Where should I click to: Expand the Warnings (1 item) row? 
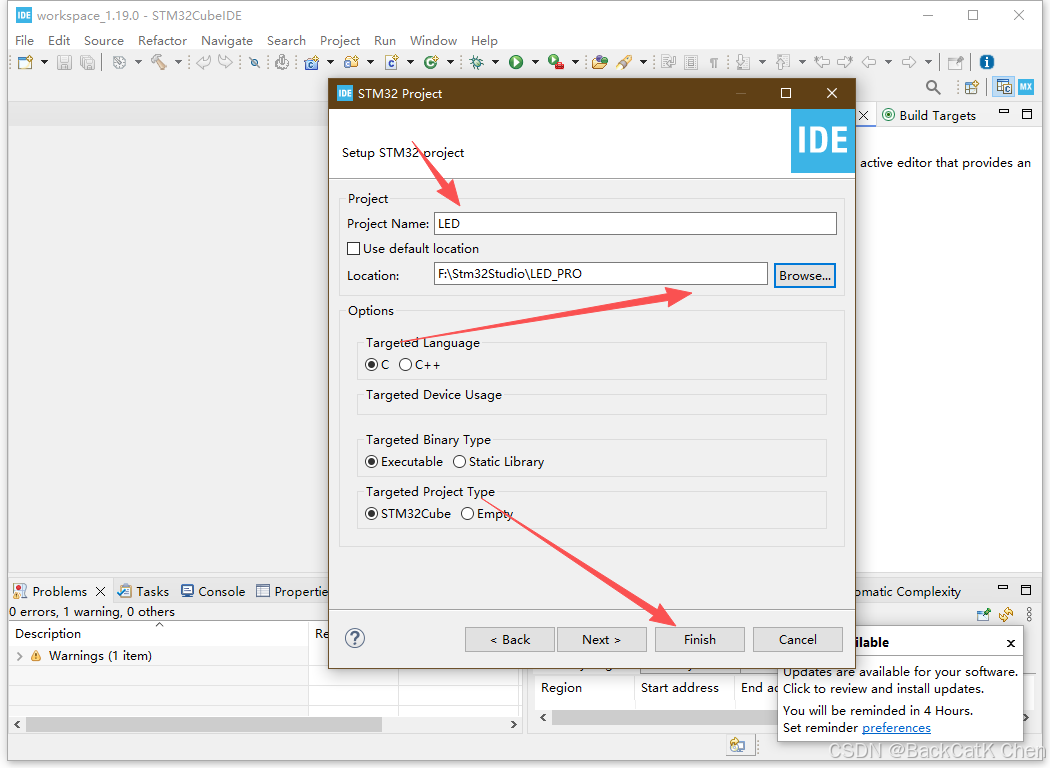tap(19, 656)
